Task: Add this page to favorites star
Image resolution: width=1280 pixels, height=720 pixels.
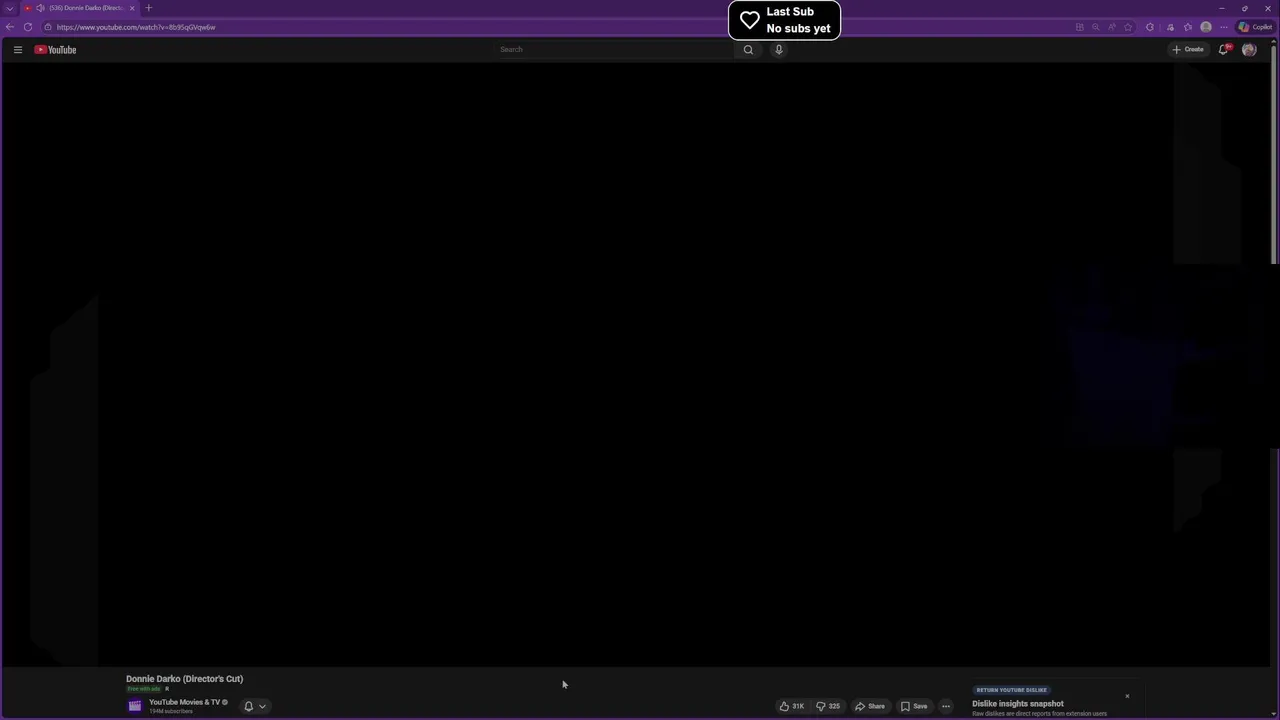Action: [x=1128, y=27]
